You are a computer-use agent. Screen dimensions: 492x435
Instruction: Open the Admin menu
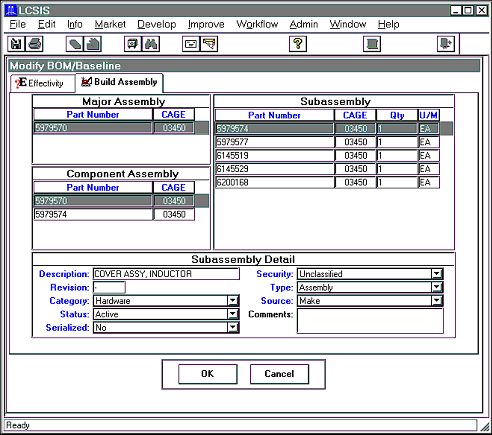pos(304,24)
